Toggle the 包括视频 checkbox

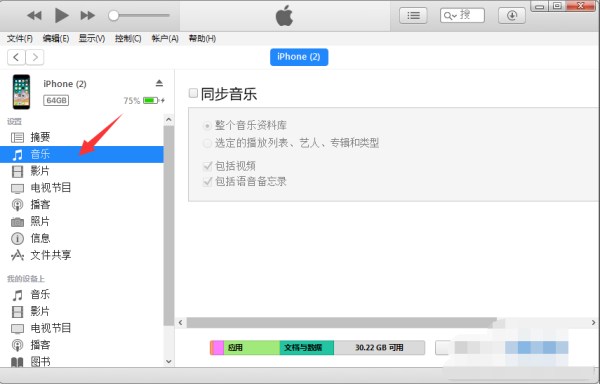click(x=207, y=166)
